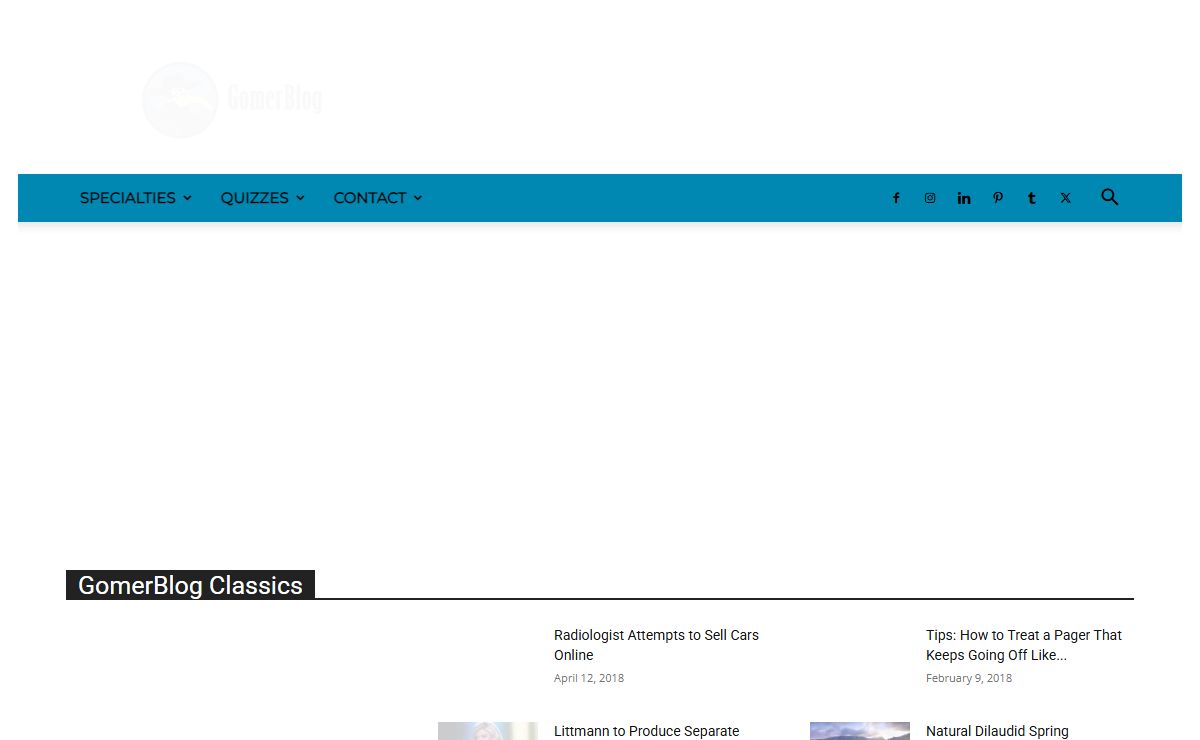
Task: Open the GomerBlog Instagram icon
Action: (x=930, y=198)
